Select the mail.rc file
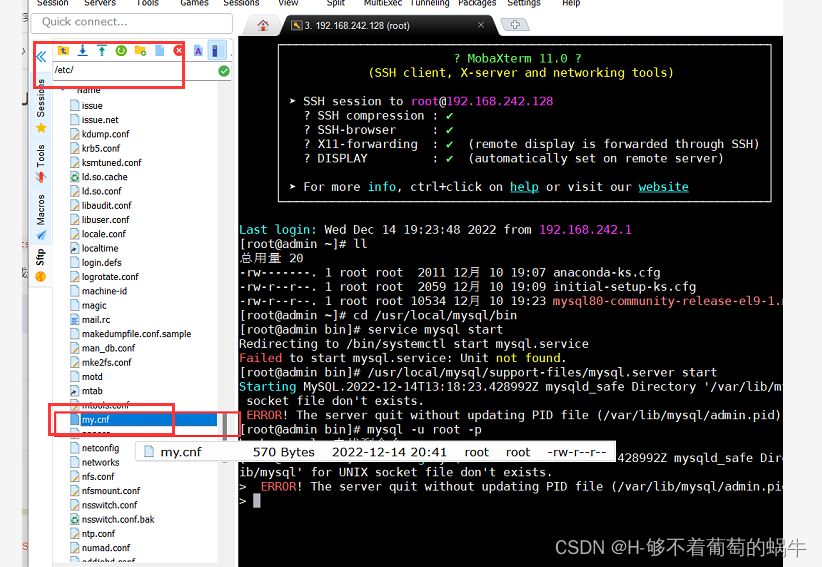822x567 pixels. click(x=96, y=320)
